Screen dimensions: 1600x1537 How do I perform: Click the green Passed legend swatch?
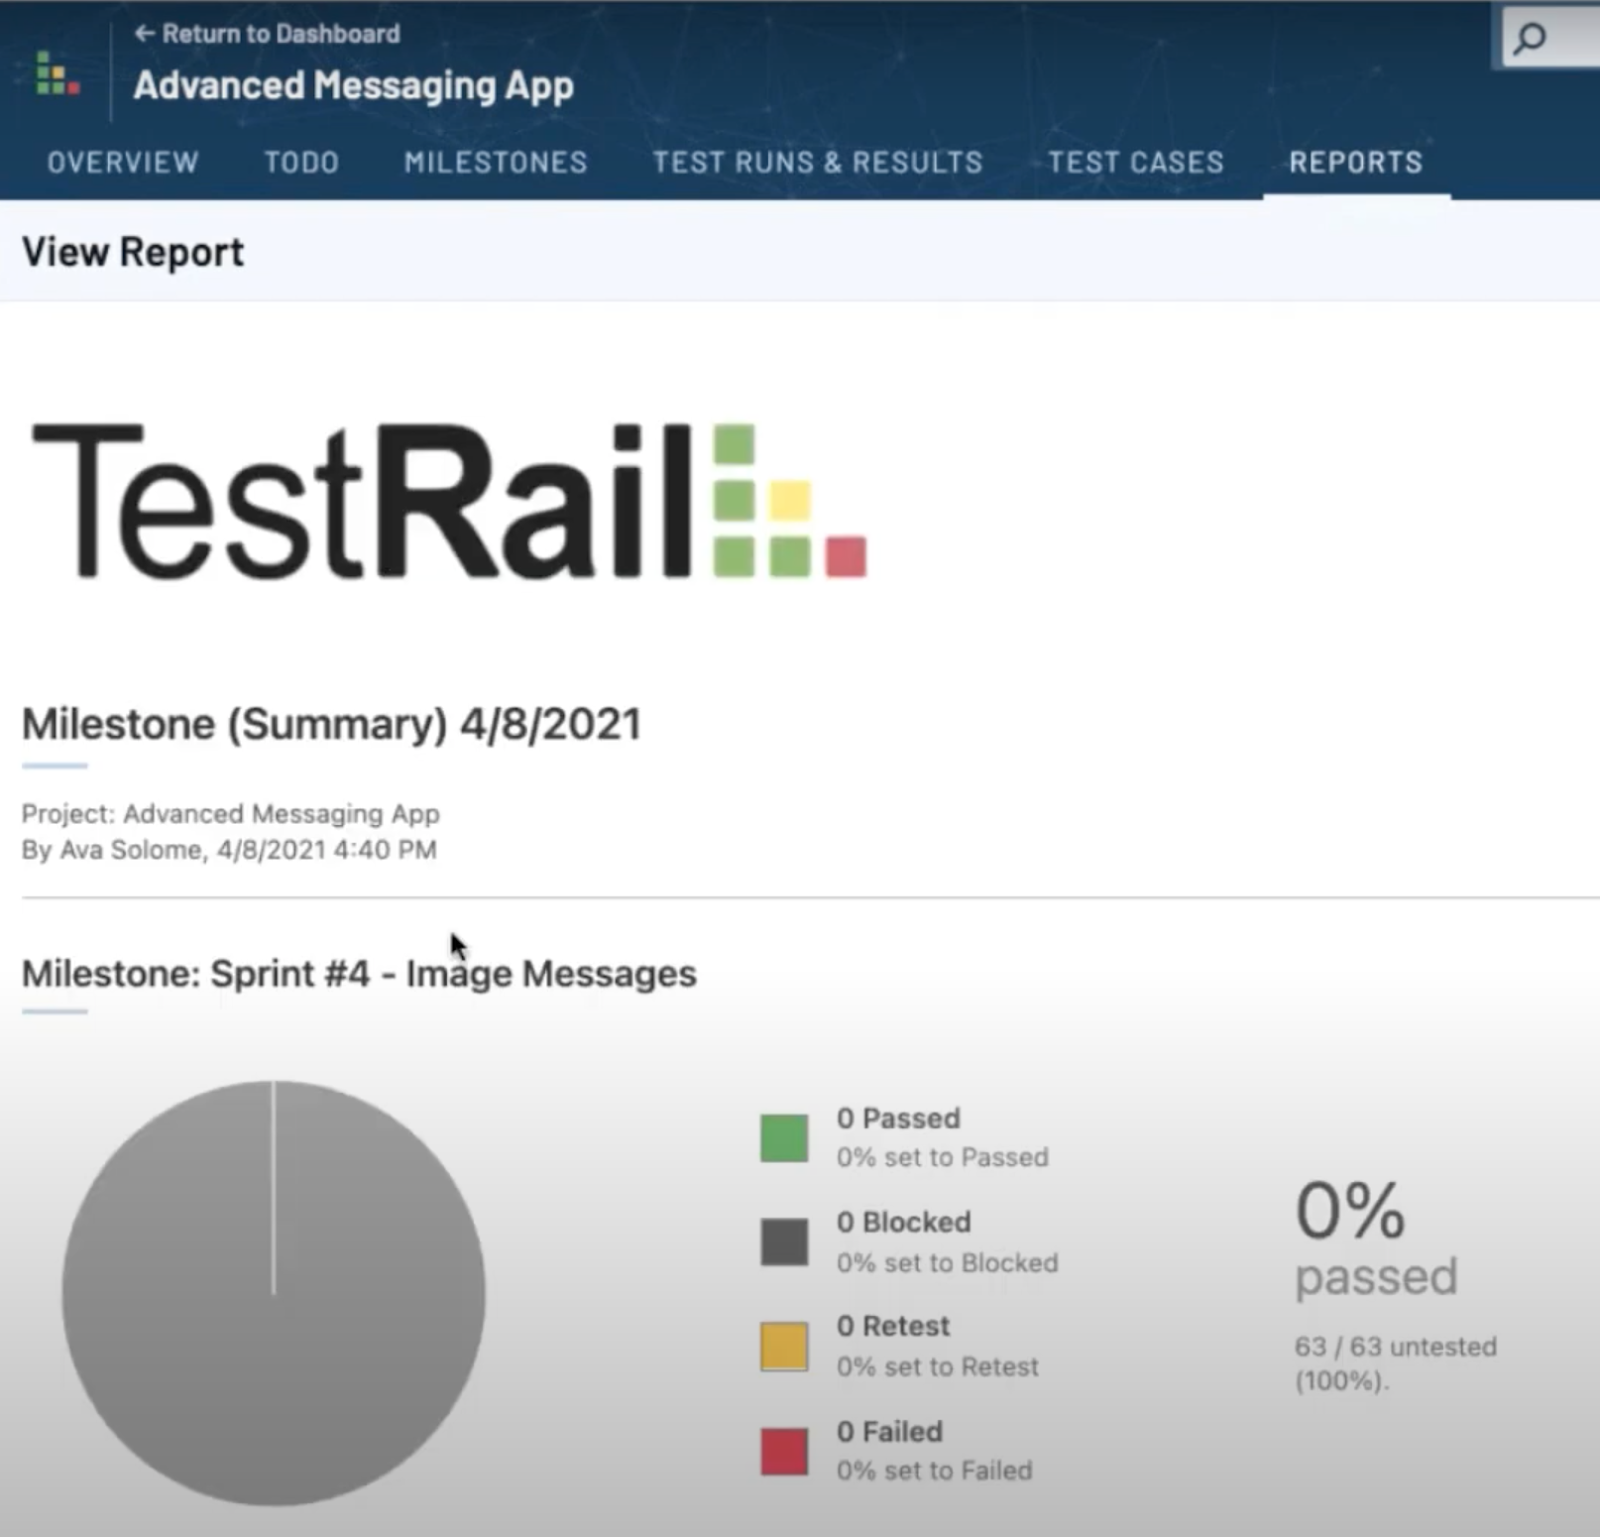point(784,1138)
